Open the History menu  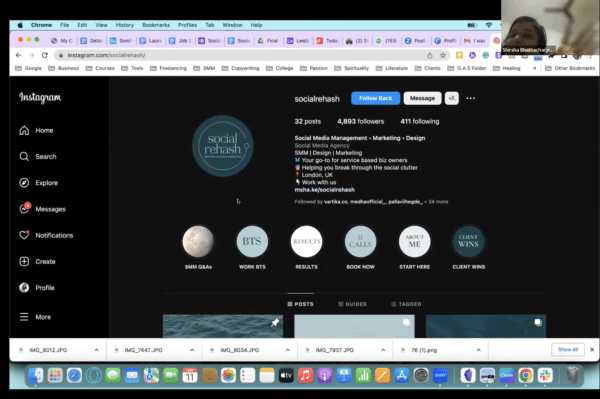coord(125,25)
